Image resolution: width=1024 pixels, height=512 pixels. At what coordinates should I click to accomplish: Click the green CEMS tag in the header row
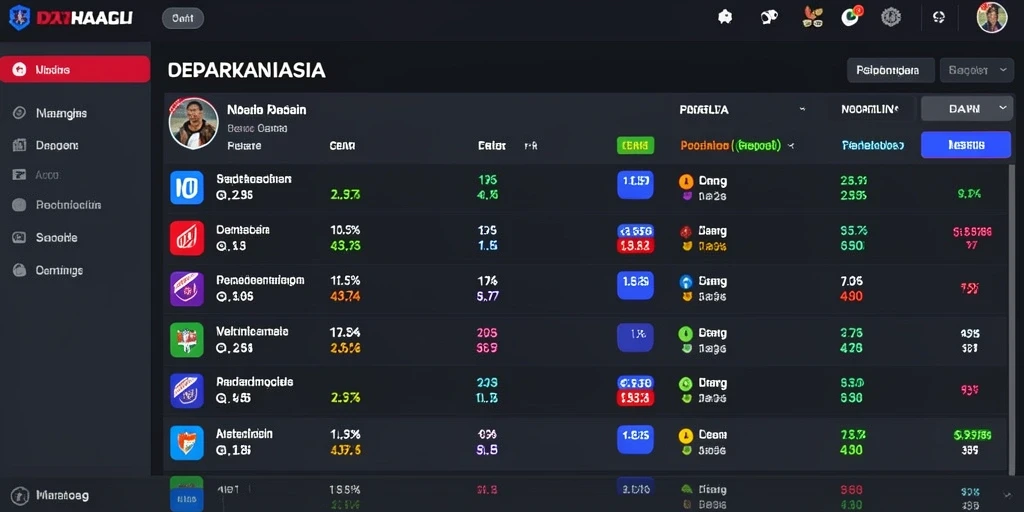click(x=635, y=145)
